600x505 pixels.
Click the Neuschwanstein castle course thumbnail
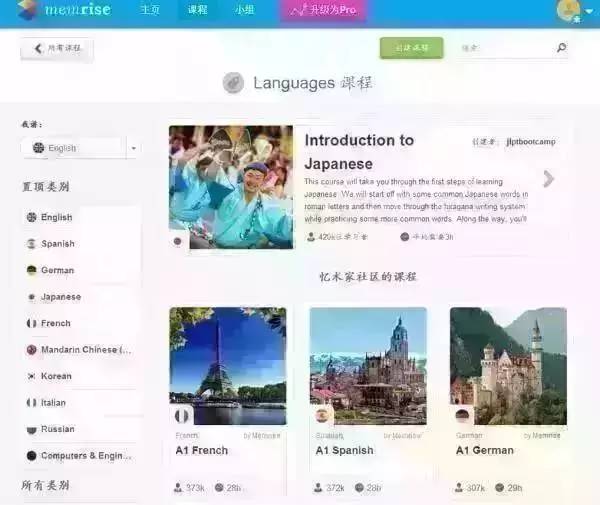coord(509,366)
